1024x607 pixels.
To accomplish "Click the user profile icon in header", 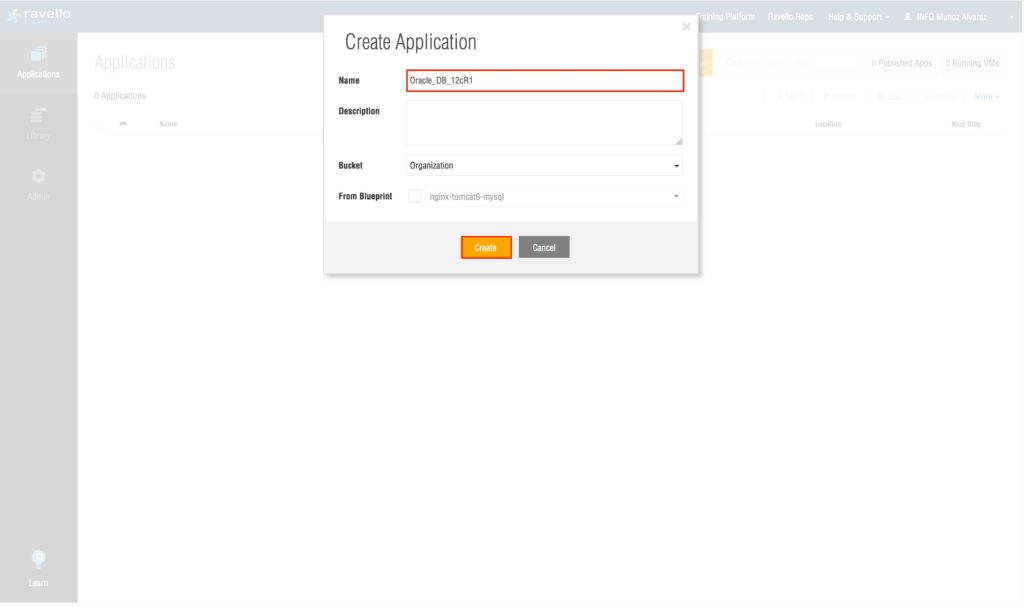I will pyautogui.click(x=907, y=17).
